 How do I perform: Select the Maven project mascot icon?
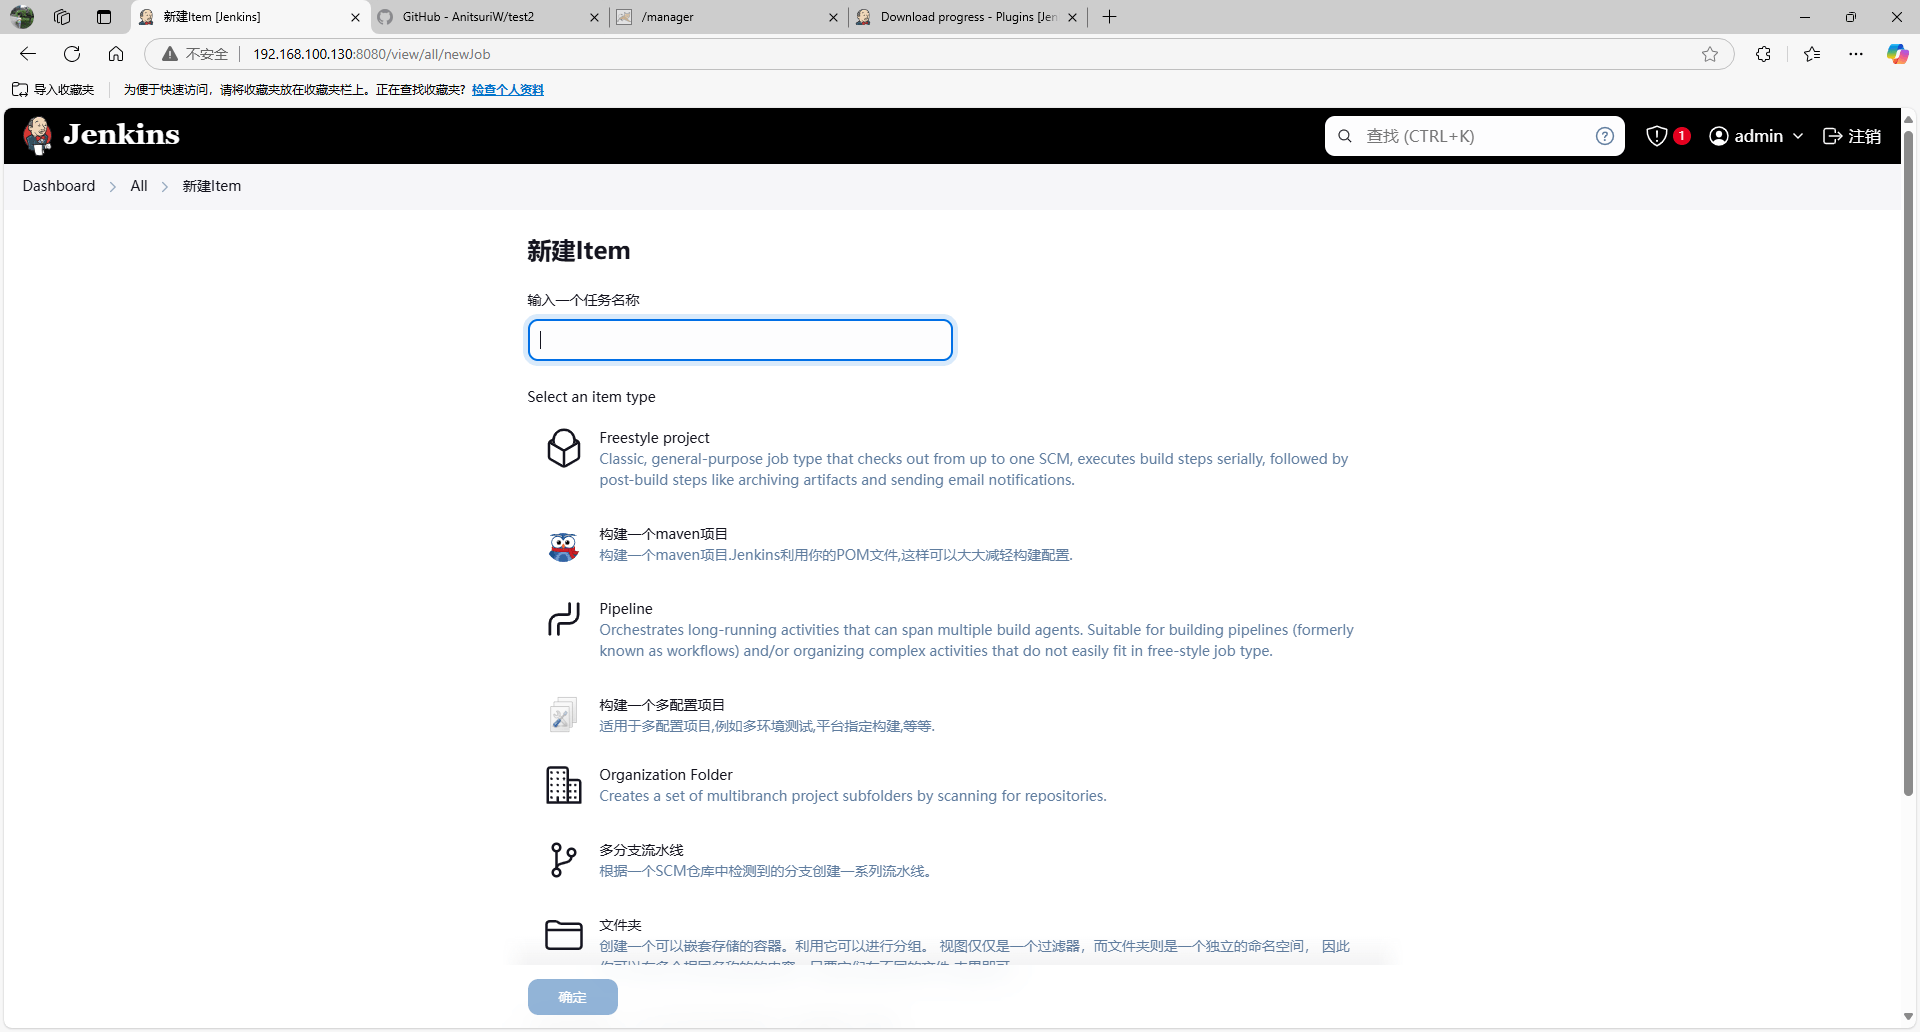pos(563,546)
